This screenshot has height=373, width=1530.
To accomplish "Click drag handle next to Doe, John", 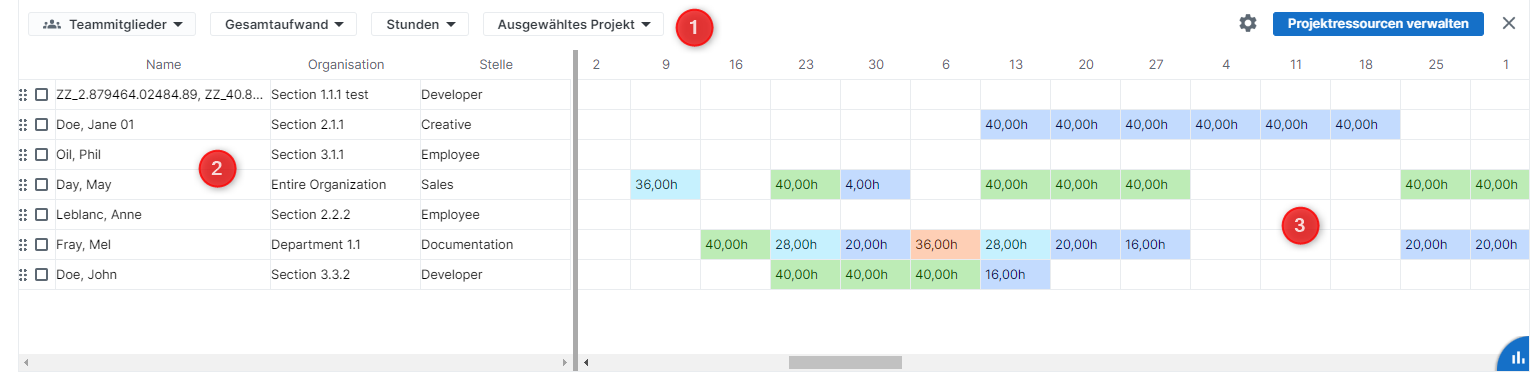I will 22,275.
